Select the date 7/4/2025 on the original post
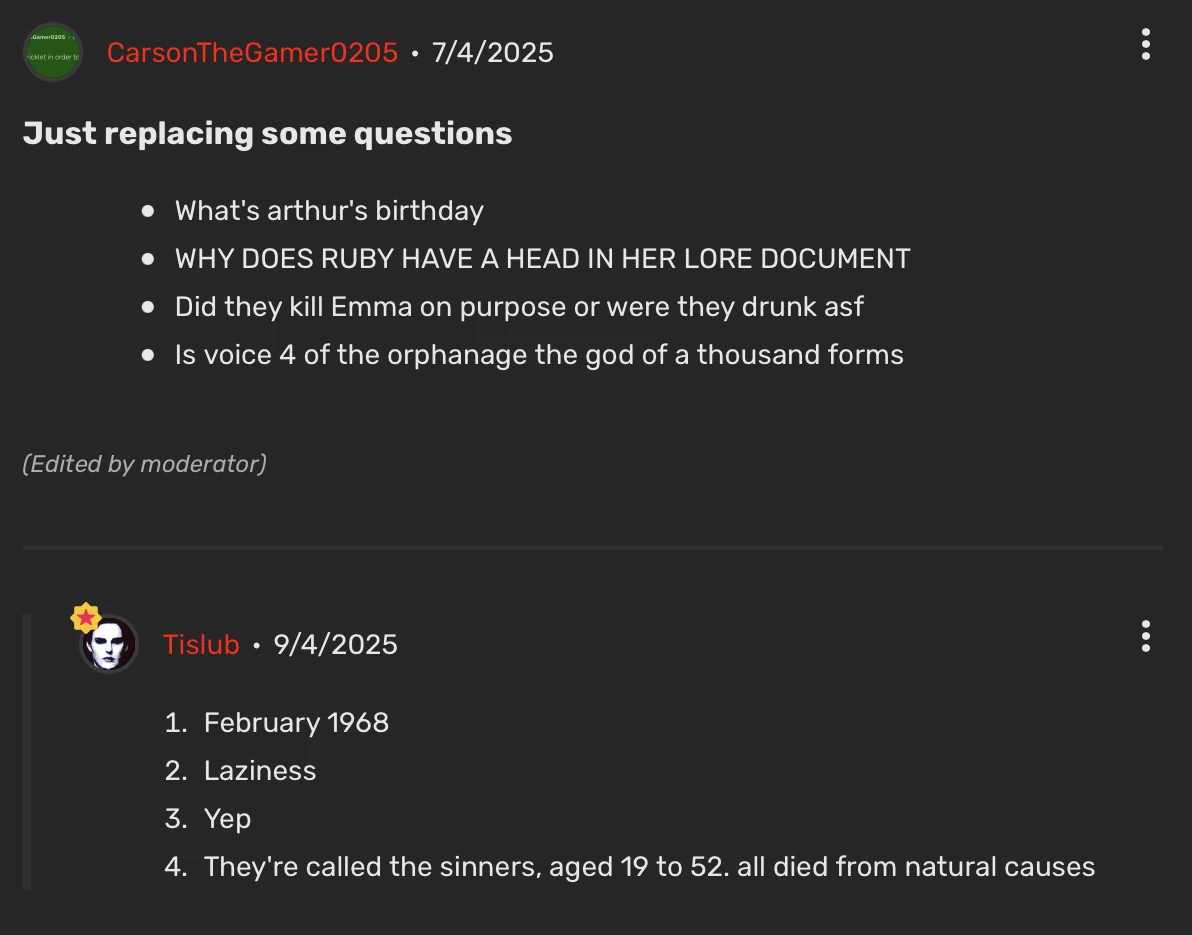This screenshot has width=1192, height=935. click(492, 52)
